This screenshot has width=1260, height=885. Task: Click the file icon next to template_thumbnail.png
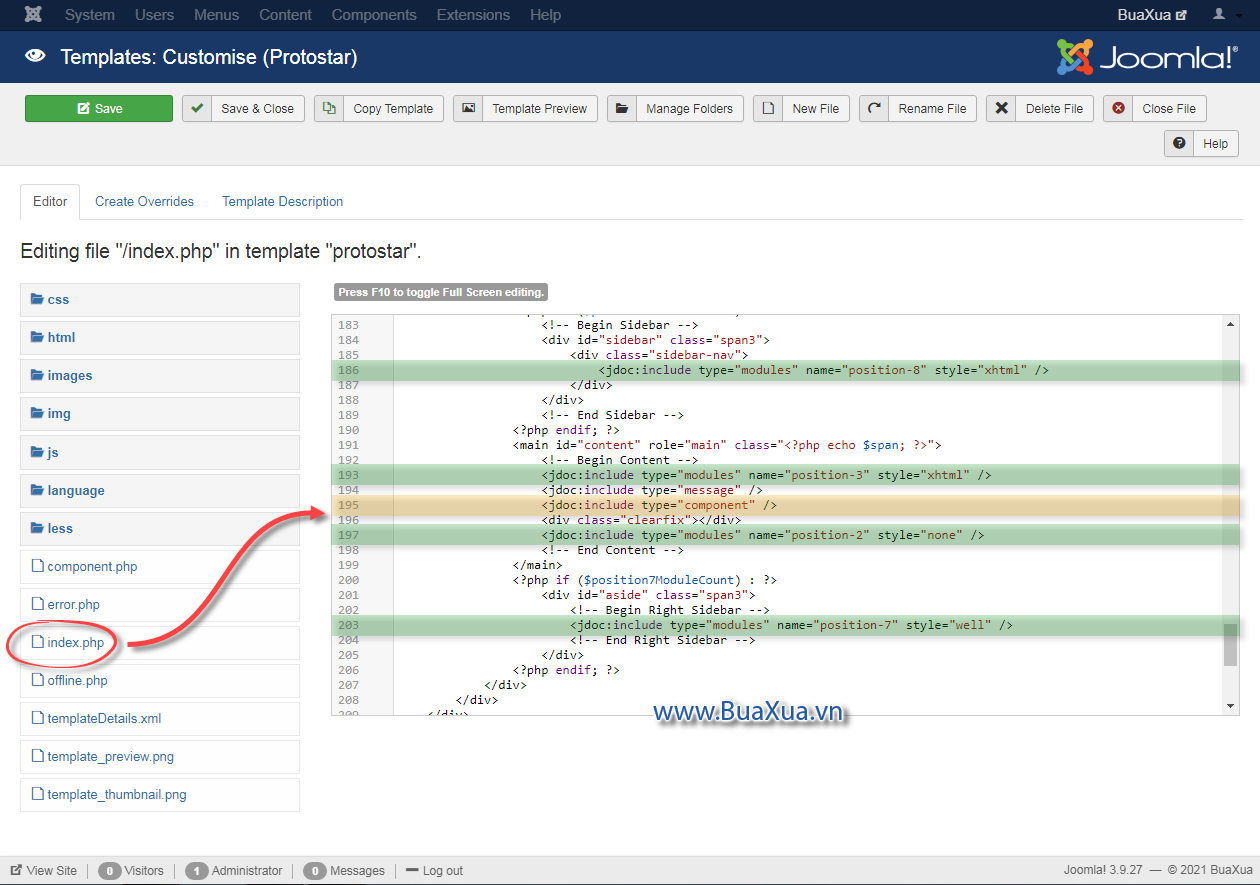(x=38, y=794)
